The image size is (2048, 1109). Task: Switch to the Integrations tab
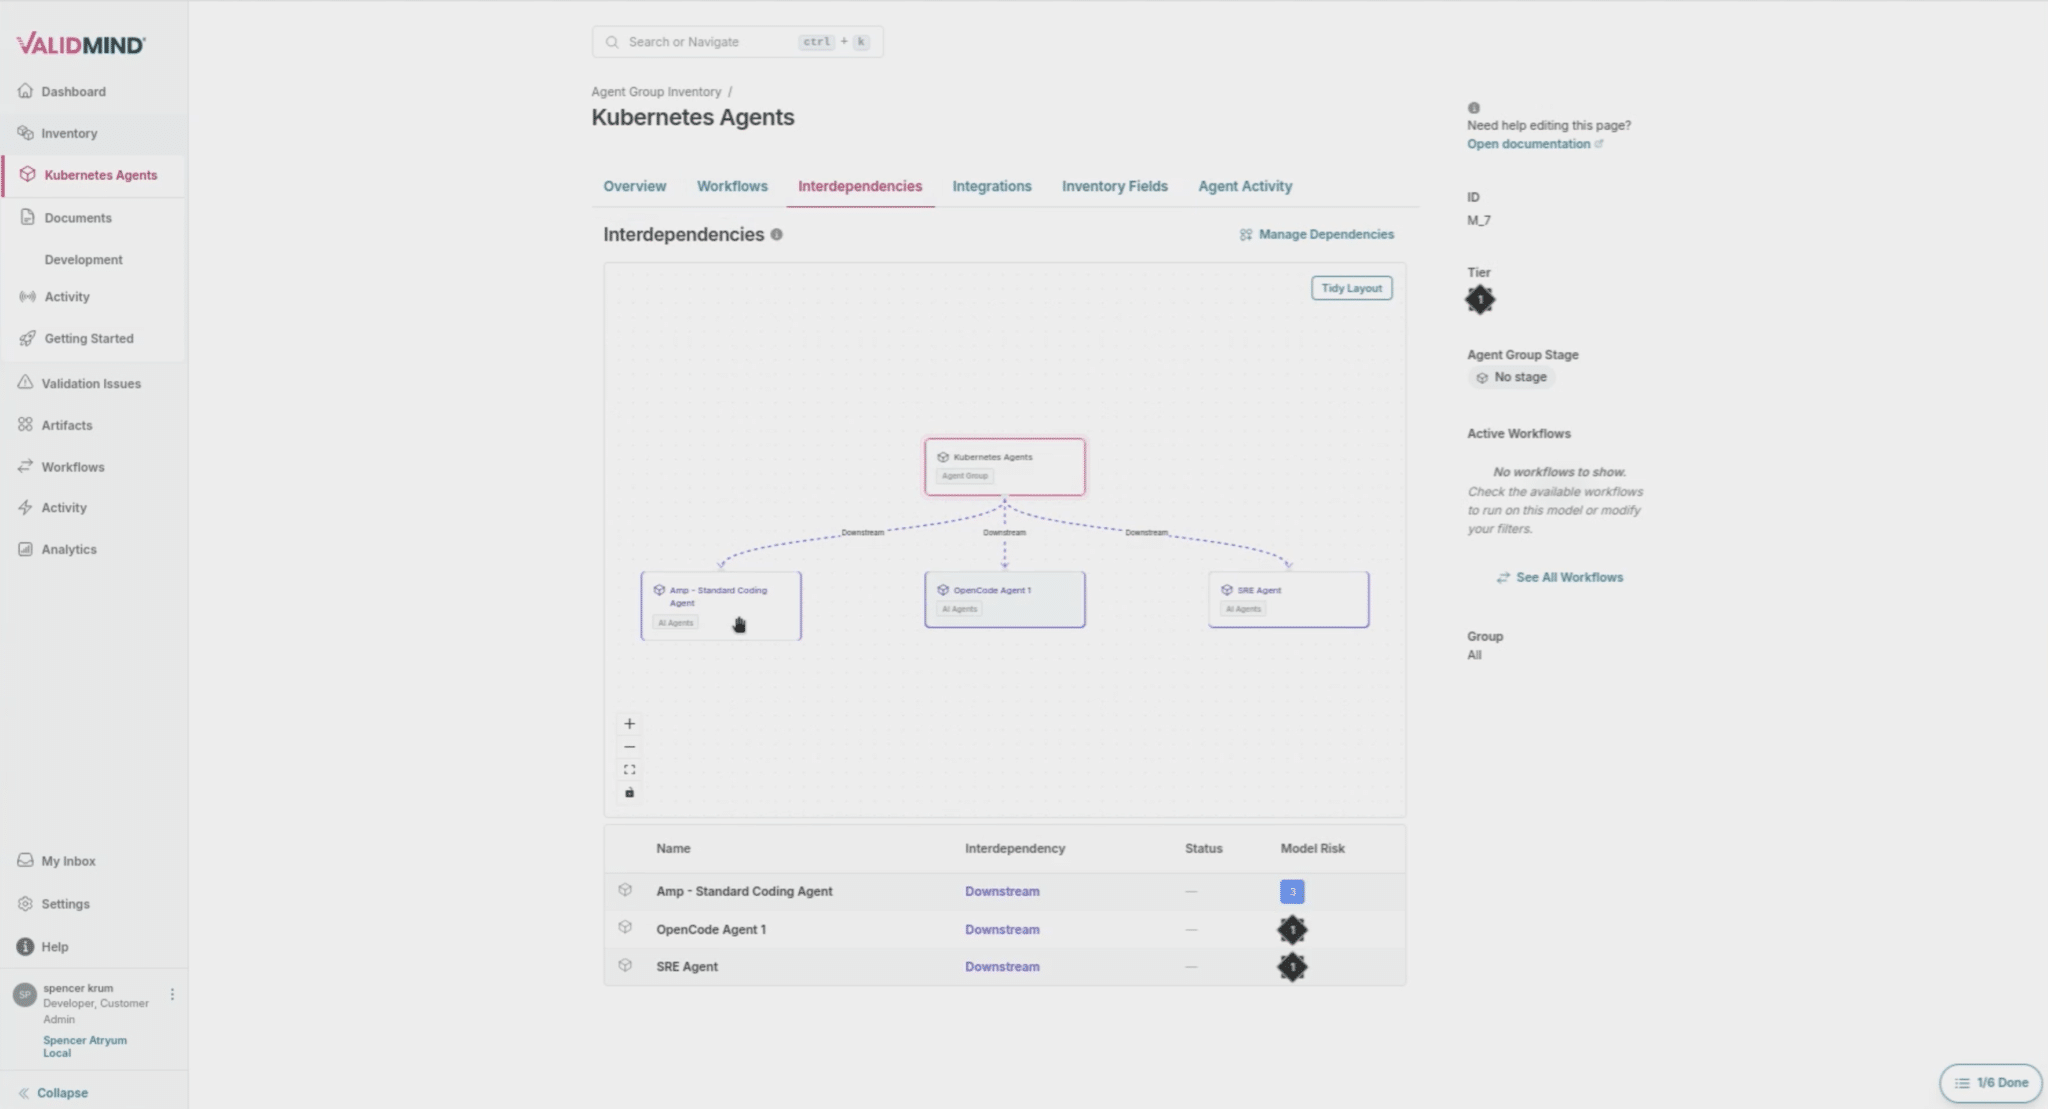(x=991, y=186)
